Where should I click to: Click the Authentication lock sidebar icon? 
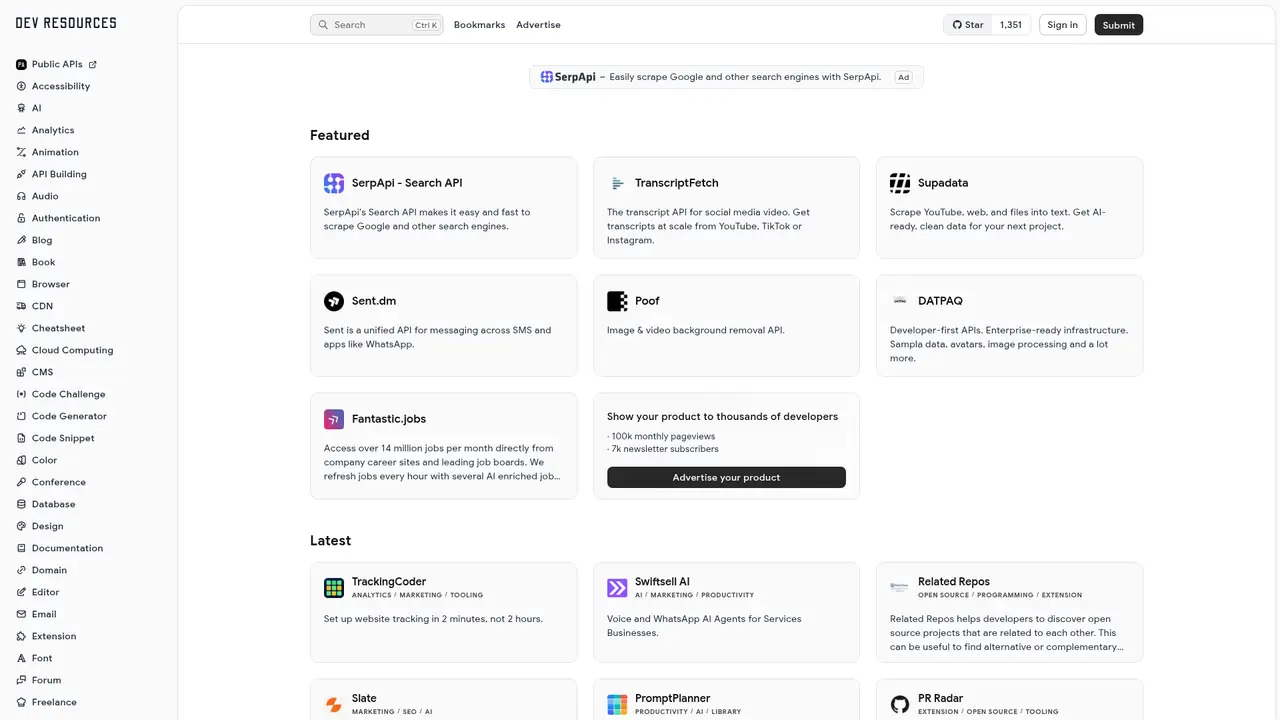click(22, 218)
